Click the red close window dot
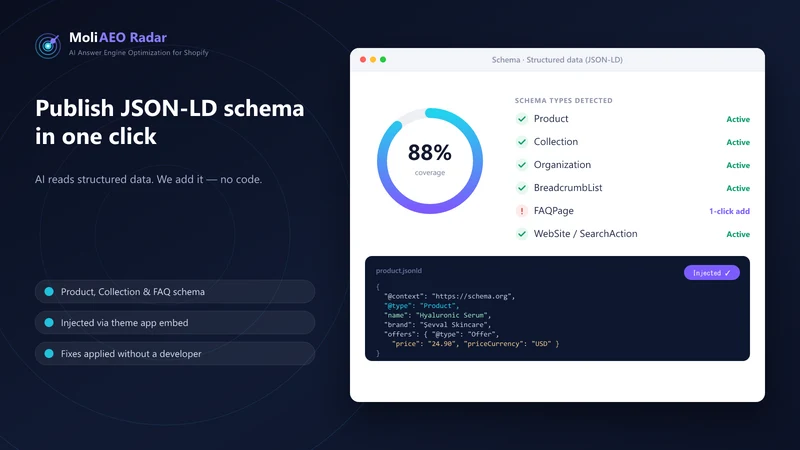800x450 pixels. coord(363,60)
